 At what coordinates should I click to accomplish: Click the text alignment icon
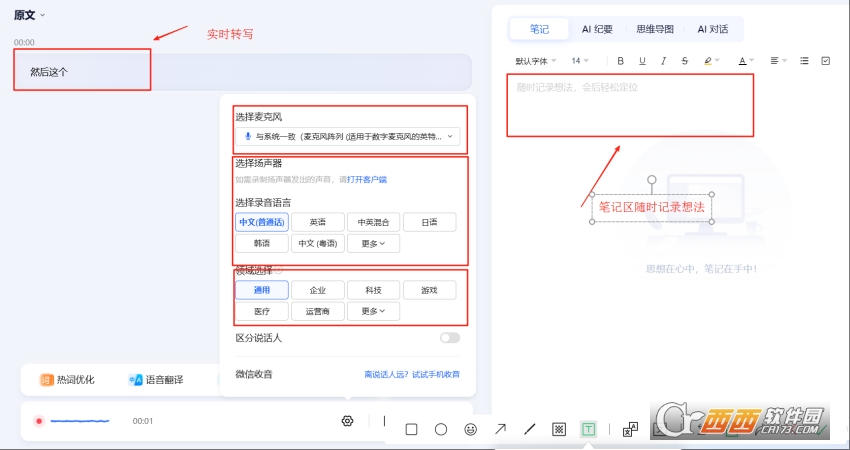point(775,61)
